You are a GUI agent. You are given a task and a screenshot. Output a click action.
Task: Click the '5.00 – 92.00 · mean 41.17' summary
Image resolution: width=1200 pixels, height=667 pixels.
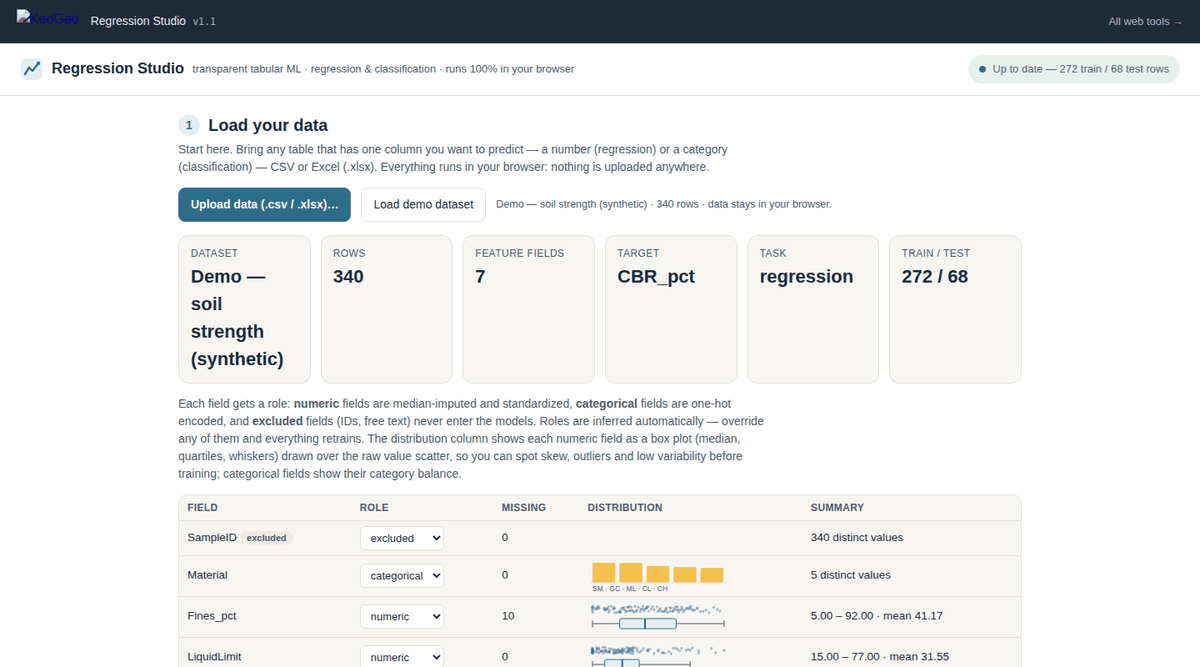click(x=877, y=616)
